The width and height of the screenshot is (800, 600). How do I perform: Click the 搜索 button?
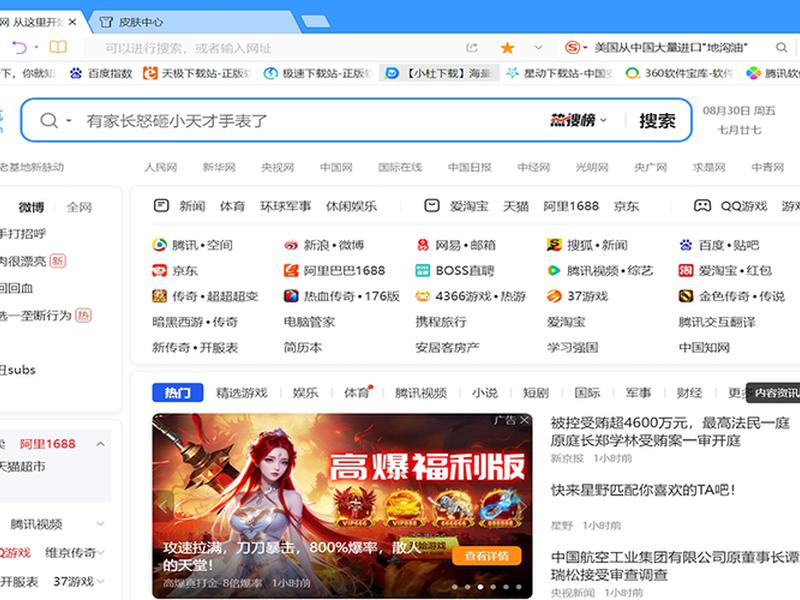point(657,121)
